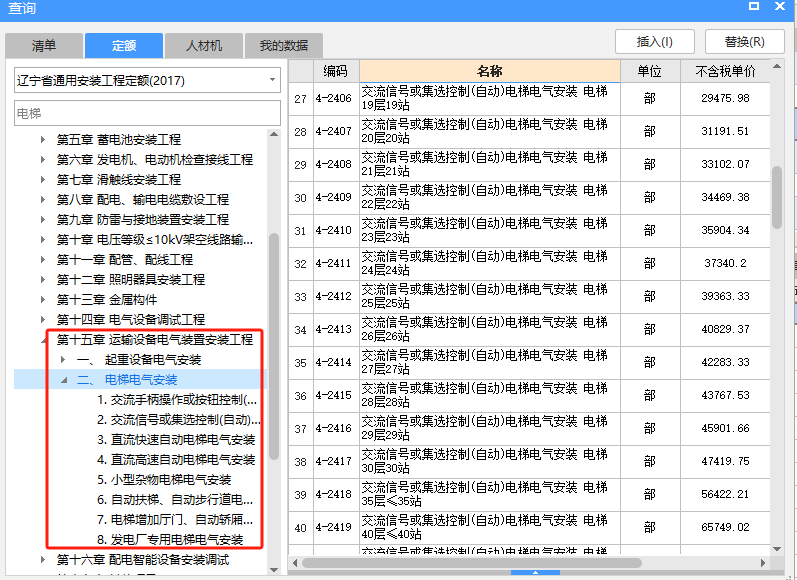Open the 人材机 tab
This screenshot has width=797, height=580.
click(x=204, y=46)
